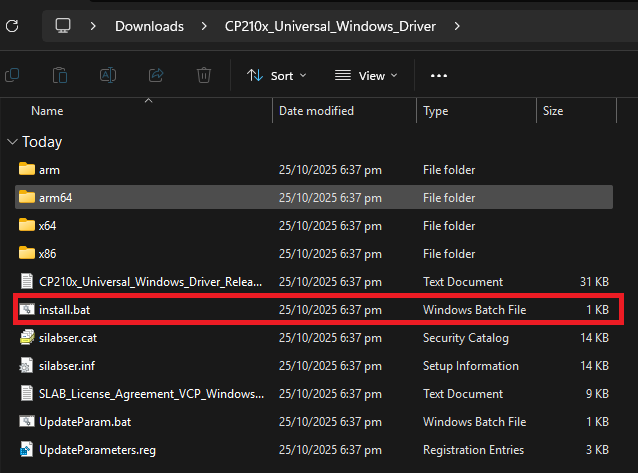Image resolution: width=638 pixels, height=473 pixels.
Task: Click the arm64 folder icon
Action: click(27, 197)
